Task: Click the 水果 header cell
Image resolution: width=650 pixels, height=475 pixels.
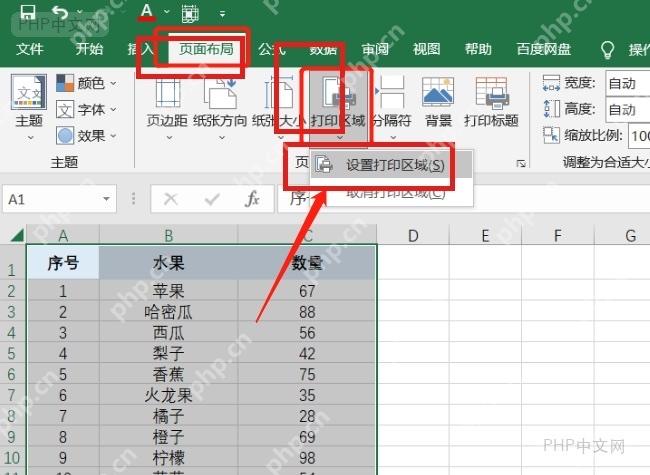Action: coord(168,262)
